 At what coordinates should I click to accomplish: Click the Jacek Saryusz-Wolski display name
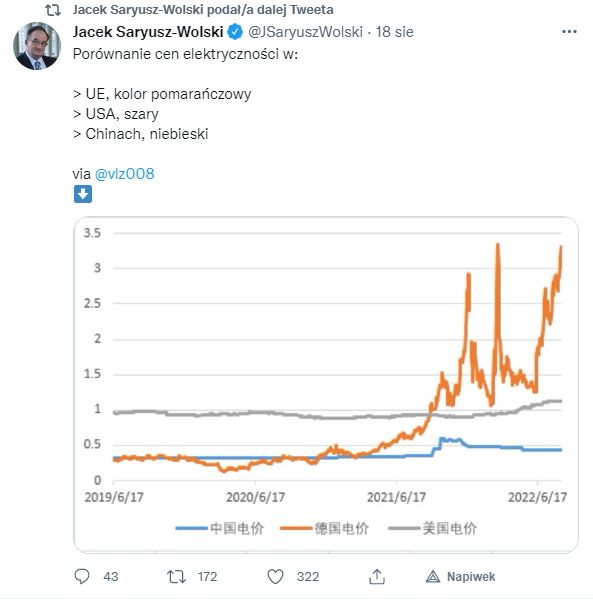pos(148,32)
